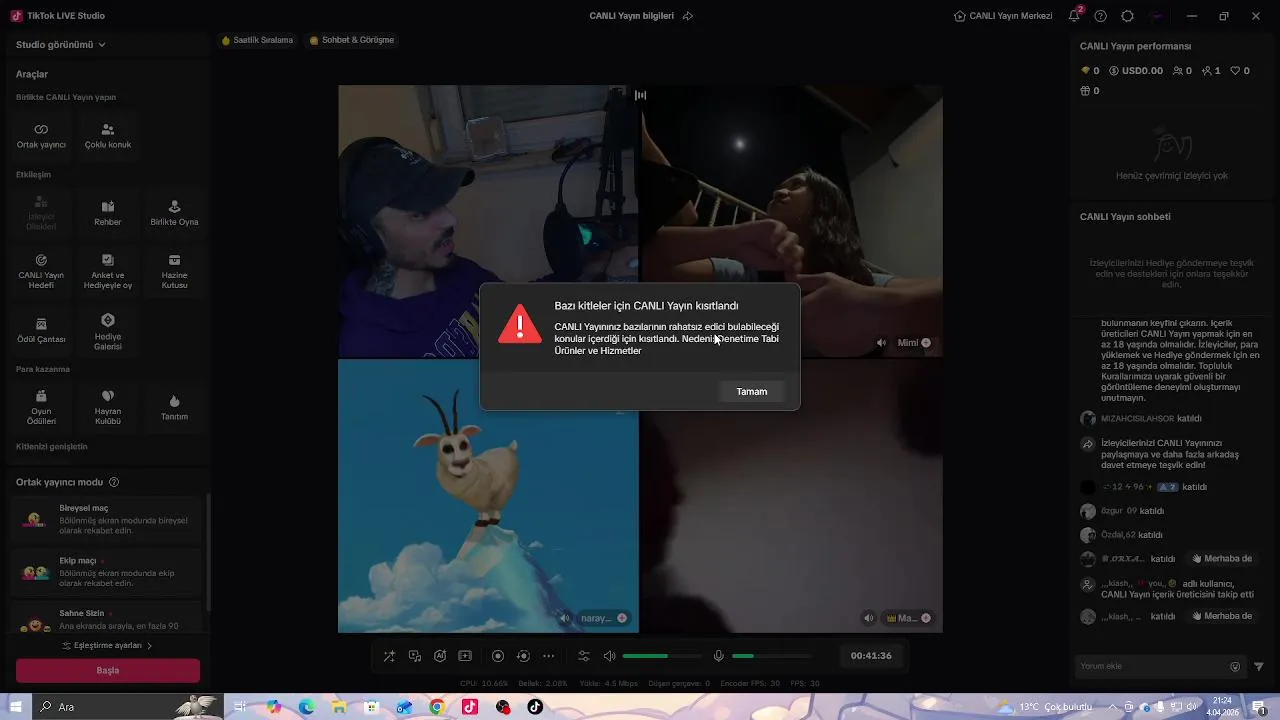Open the Çoklu konuk multi-guest tool
The width and height of the screenshot is (1280, 720).
(108, 136)
